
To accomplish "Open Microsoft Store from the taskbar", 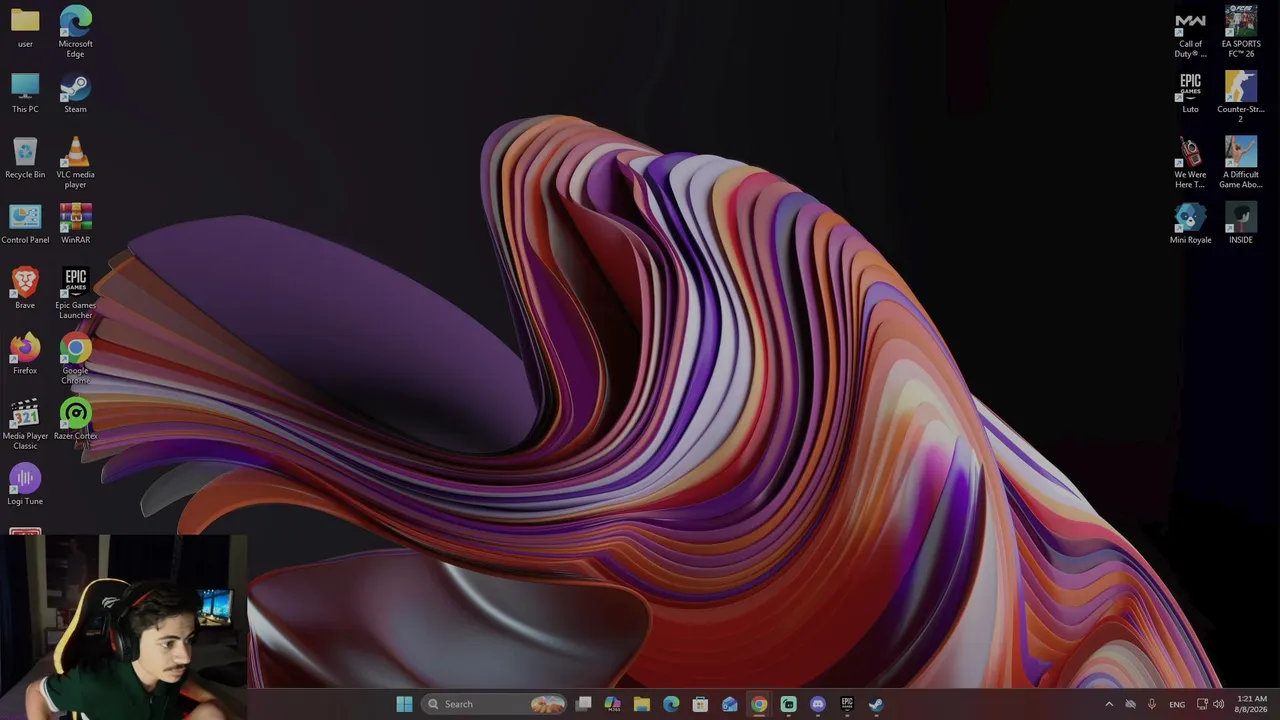I will [x=700, y=704].
